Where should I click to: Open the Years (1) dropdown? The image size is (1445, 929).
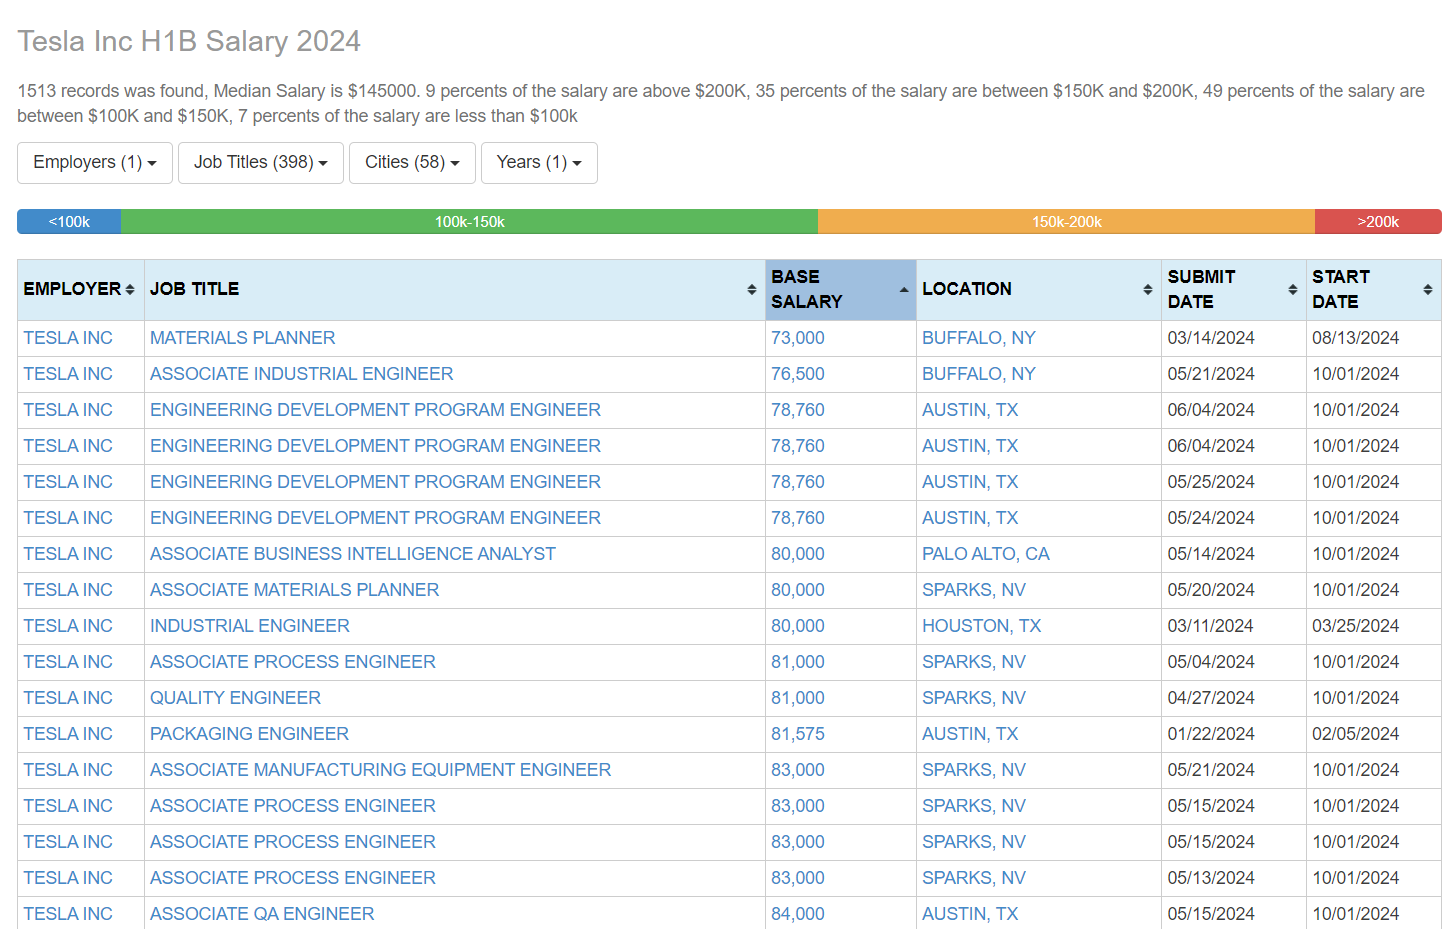539,163
